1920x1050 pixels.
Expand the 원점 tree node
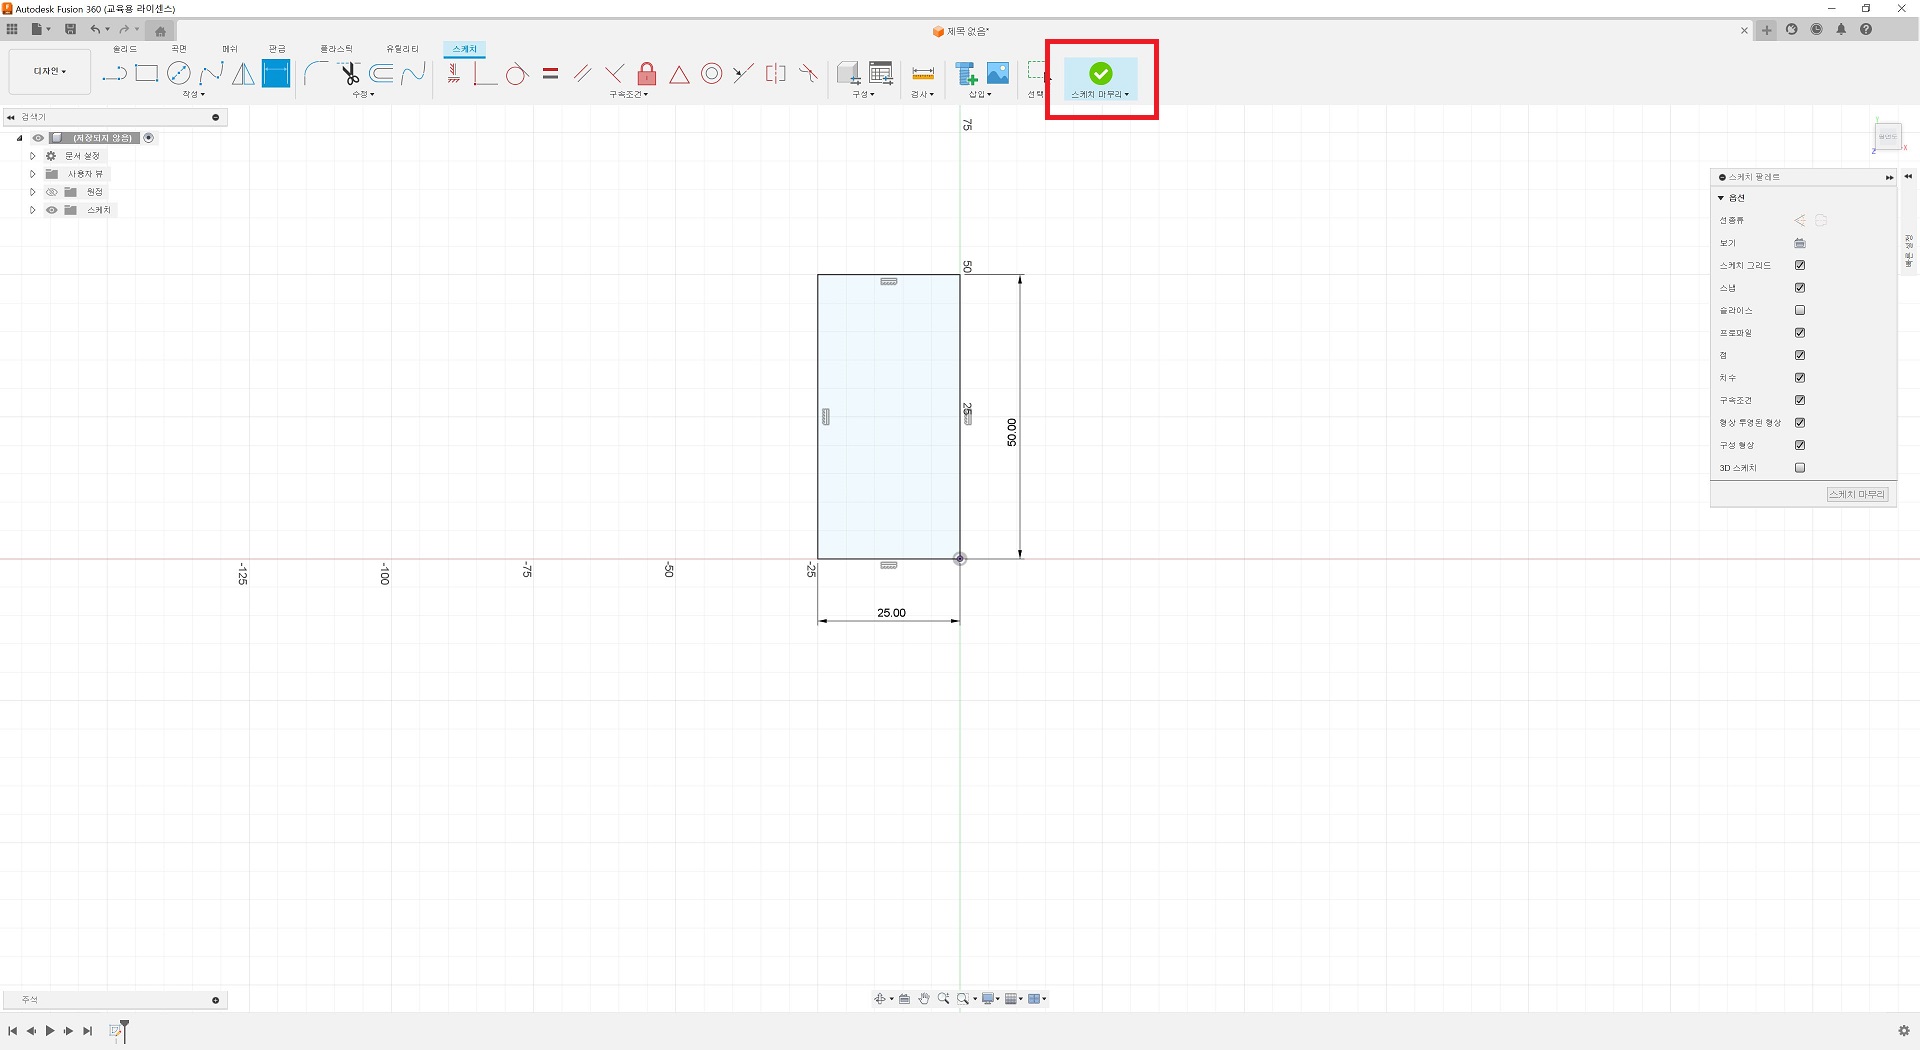(32, 192)
